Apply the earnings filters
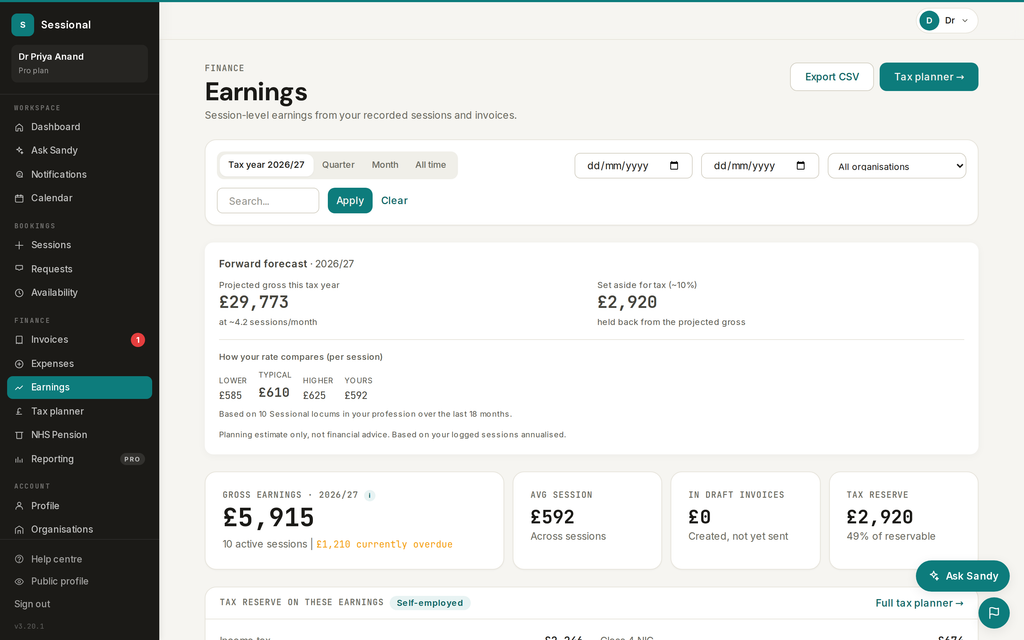 point(350,200)
